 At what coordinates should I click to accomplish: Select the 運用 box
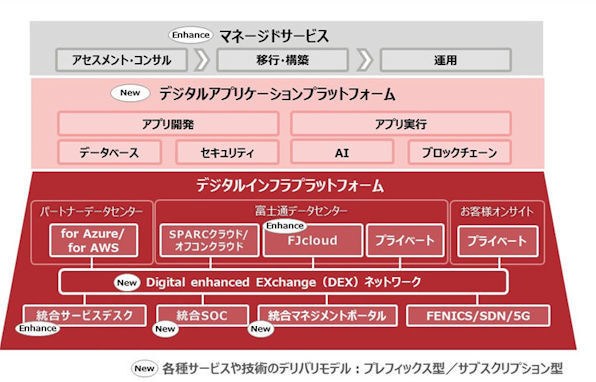pos(446,60)
